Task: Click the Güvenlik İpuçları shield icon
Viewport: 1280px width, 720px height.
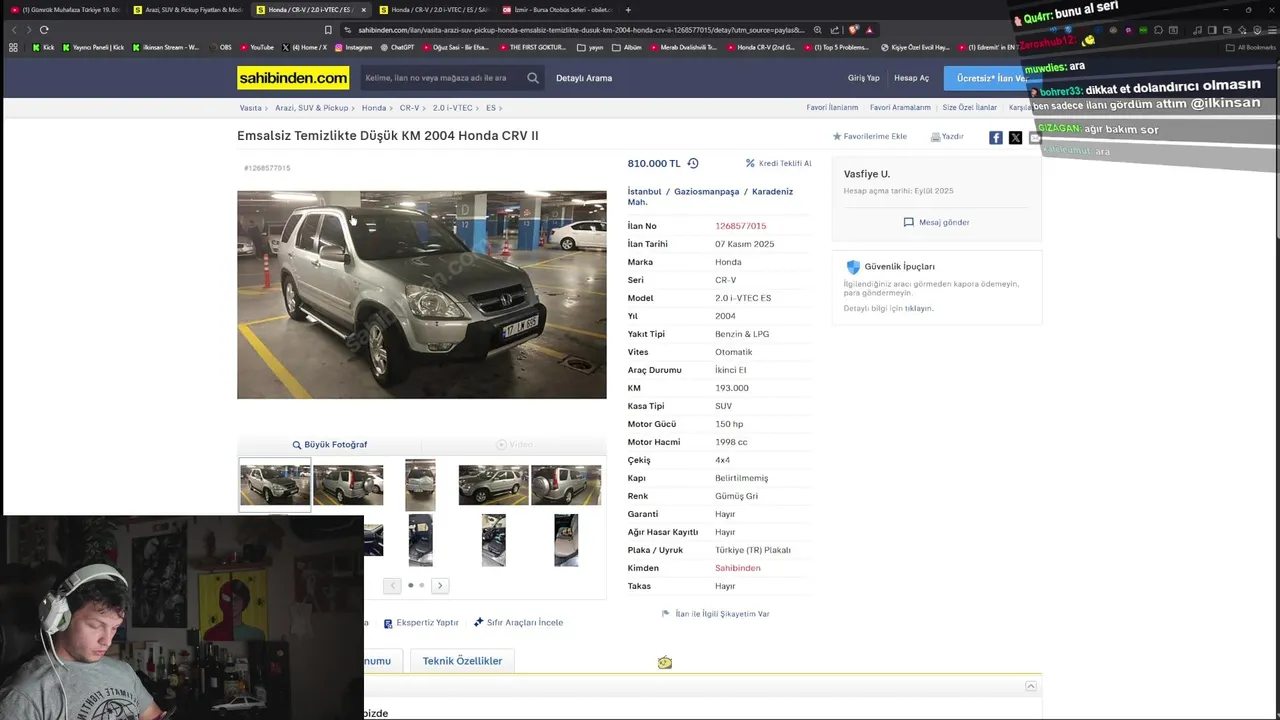Action: pos(853,267)
